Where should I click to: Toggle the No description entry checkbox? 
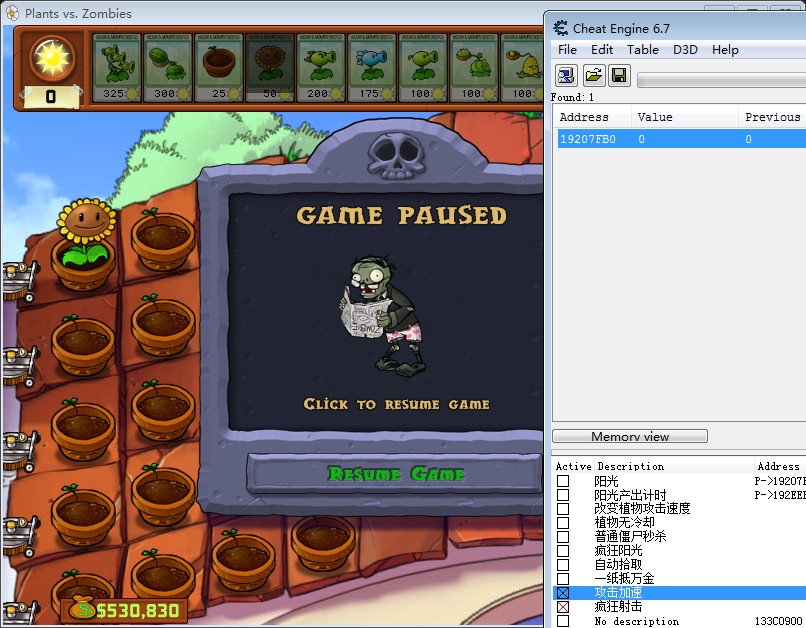pyautogui.click(x=563, y=621)
